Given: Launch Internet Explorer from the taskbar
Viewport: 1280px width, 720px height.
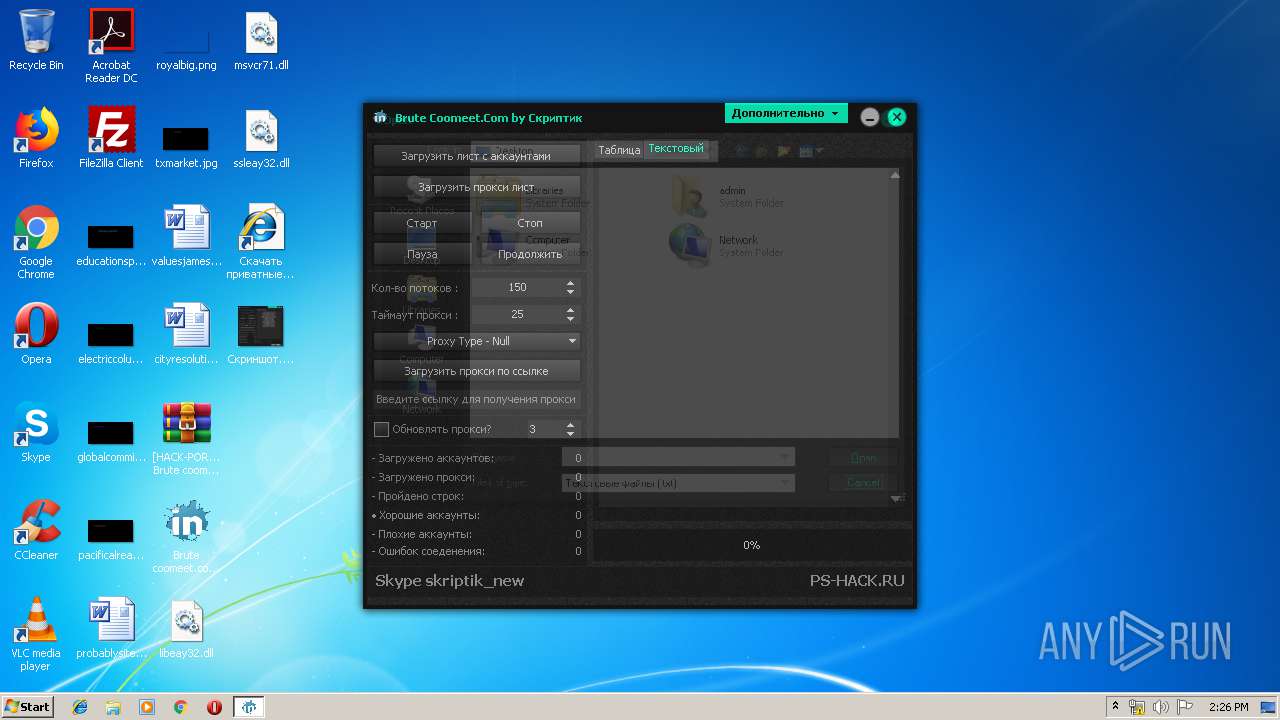Looking at the screenshot, I should [80, 707].
